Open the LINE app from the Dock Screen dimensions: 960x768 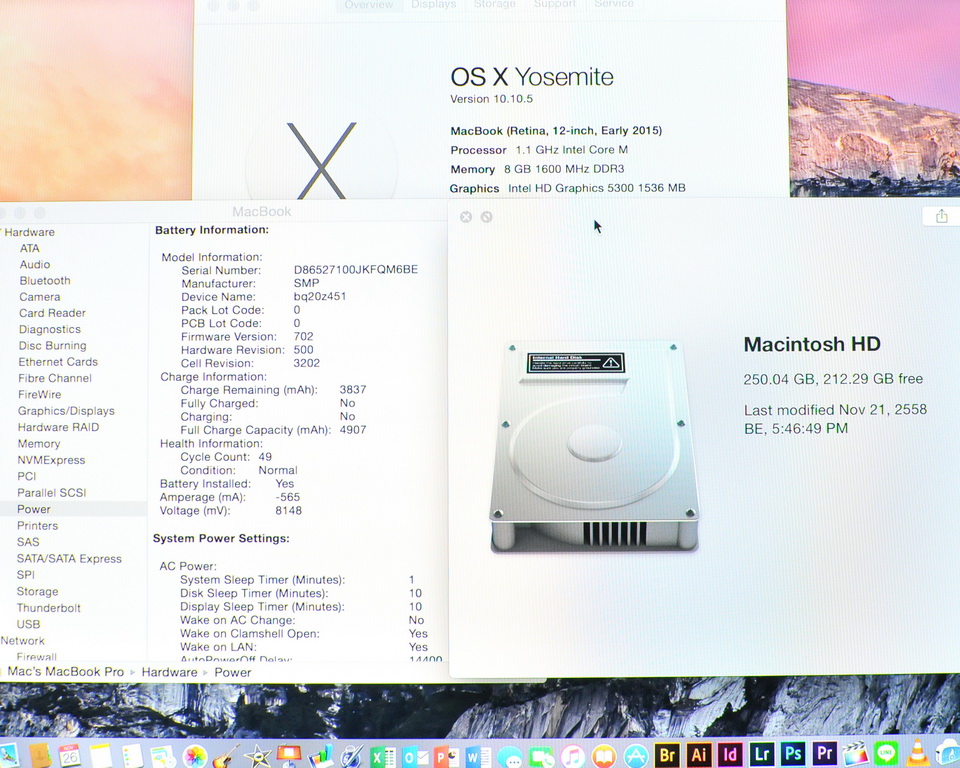click(886, 753)
